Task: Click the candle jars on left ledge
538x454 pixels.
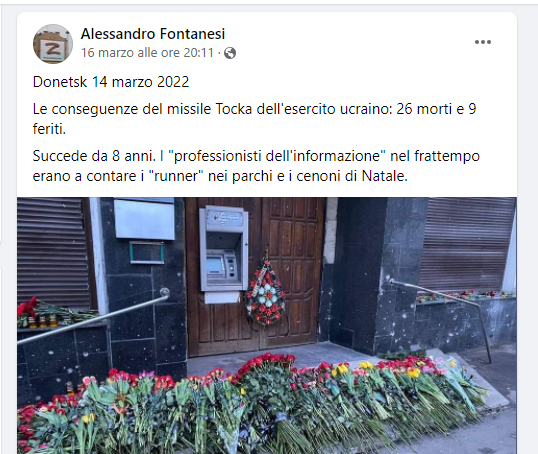Action: (44, 321)
